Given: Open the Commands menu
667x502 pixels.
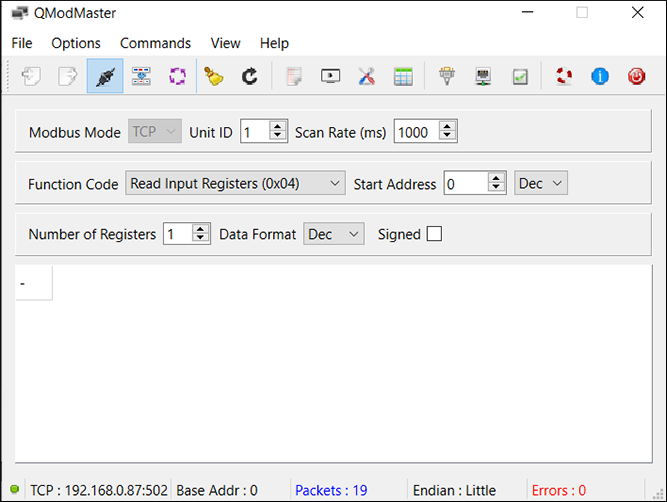Looking at the screenshot, I should point(155,43).
